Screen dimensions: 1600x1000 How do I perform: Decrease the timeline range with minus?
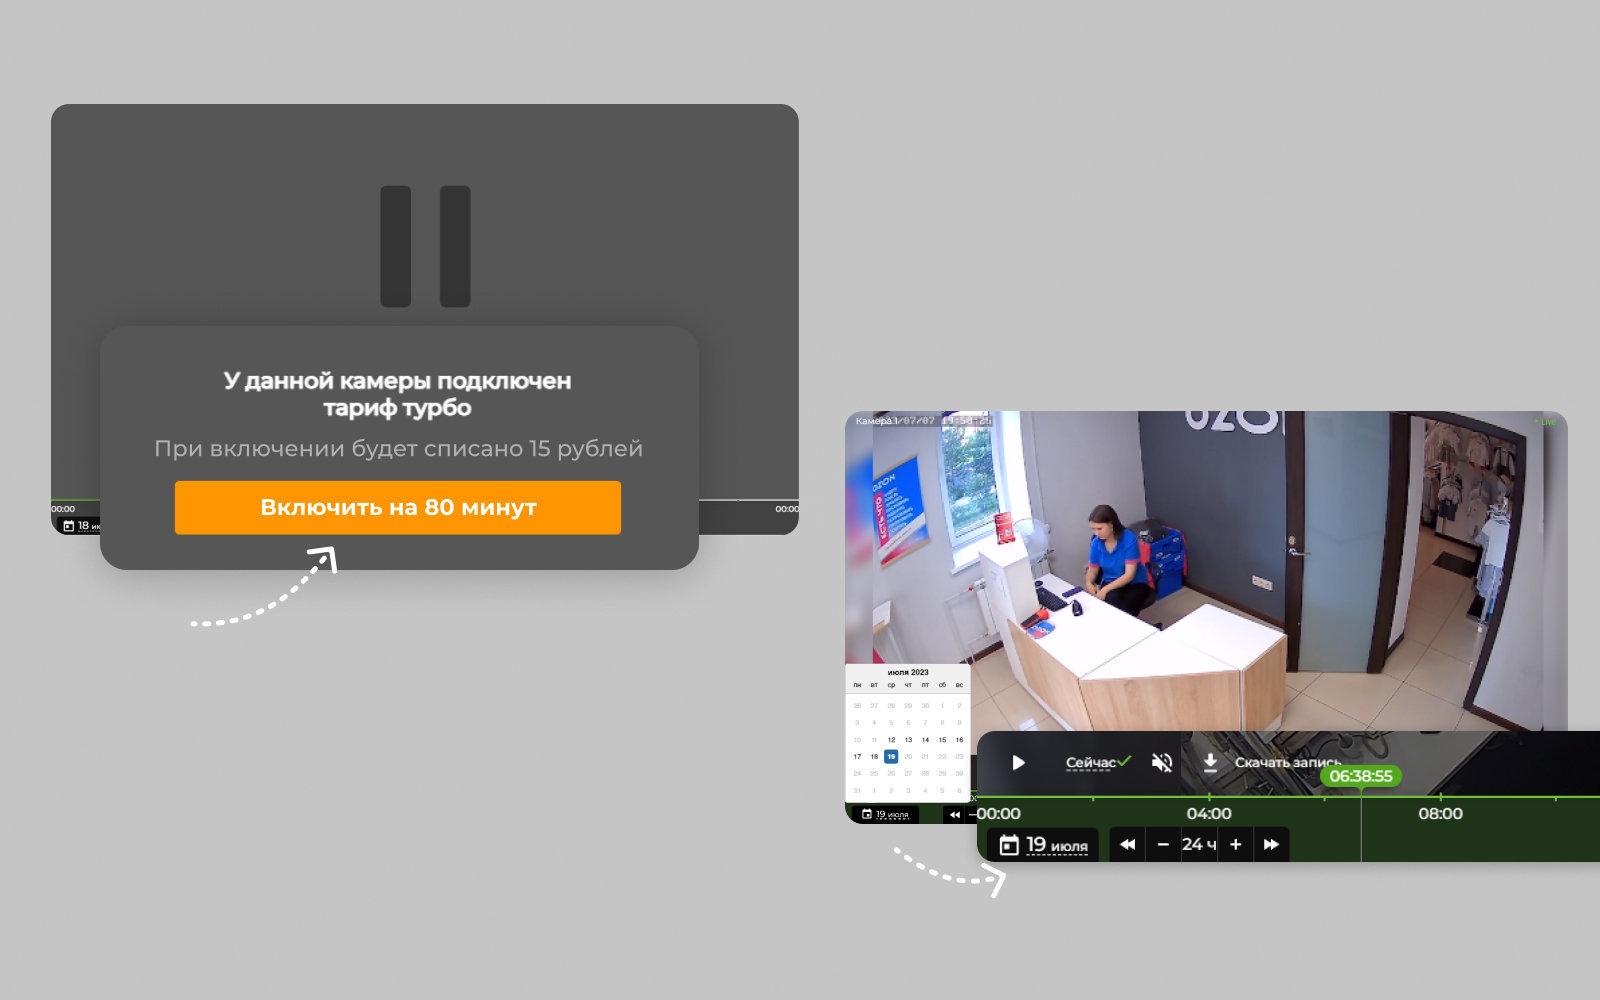(1163, 845)
